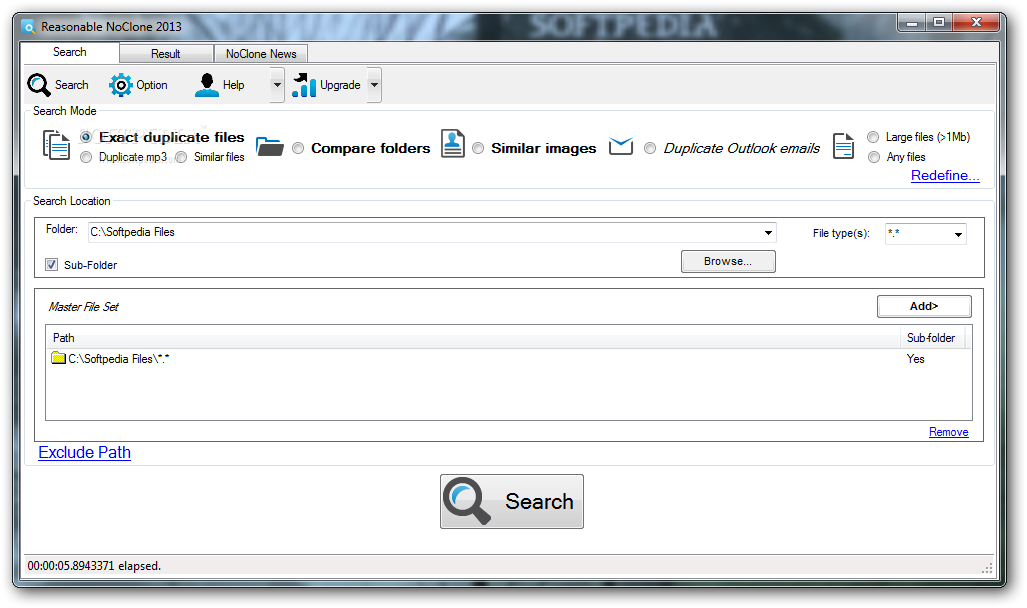Screen dimensions: 1027x608
Task: Switch to the Search tab
Action: pyautogui.click(x=69, y=52)
